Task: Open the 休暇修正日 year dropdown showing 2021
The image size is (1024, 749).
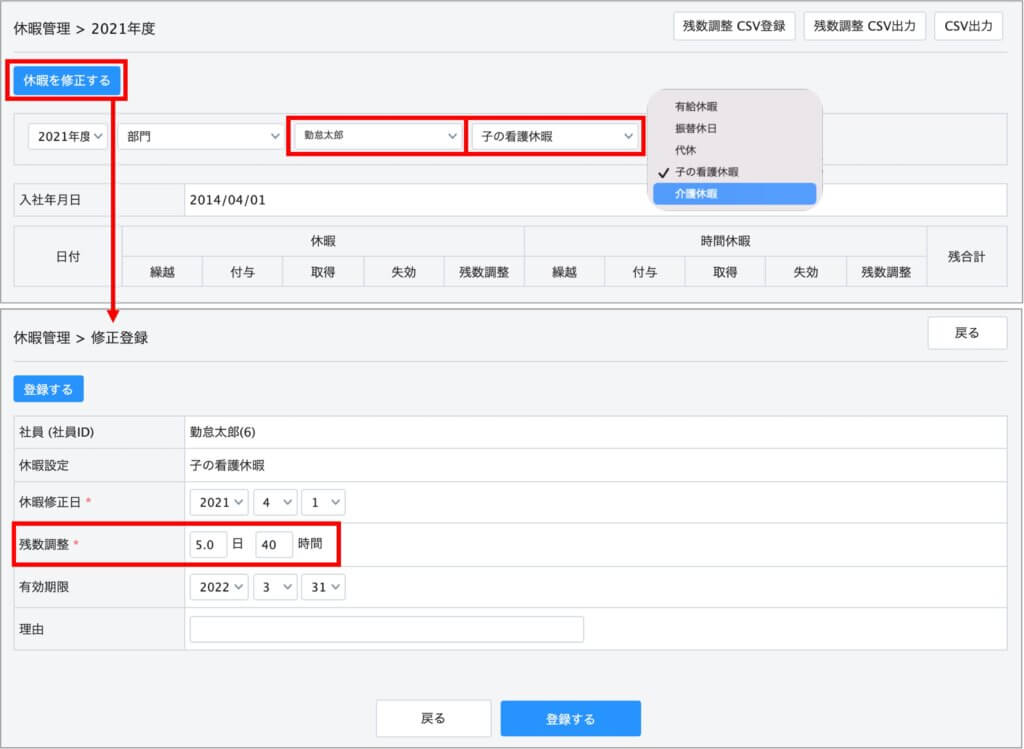Action: click(x=218, y=502)
